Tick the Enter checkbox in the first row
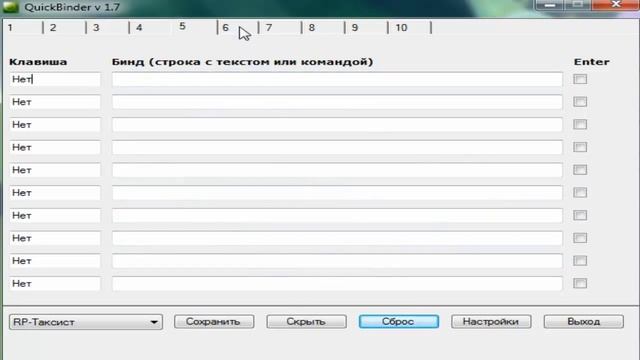 pyautogui.click(x=580, y=79)
